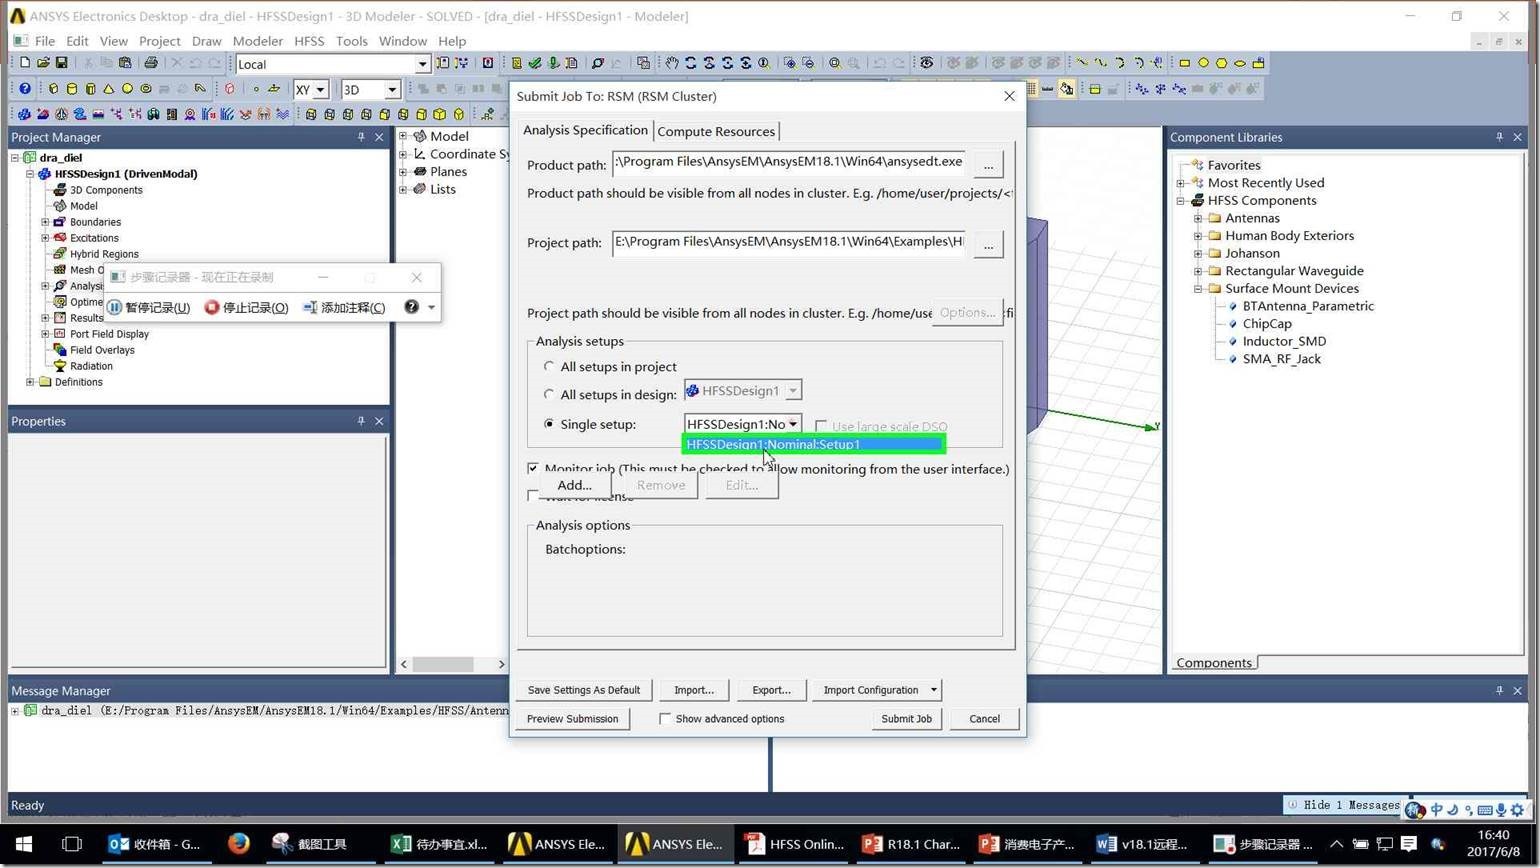1540x868 pixels.
Task: Expand the Boundaries tree node
Action: pyautogui.click(x=45, y=222)
